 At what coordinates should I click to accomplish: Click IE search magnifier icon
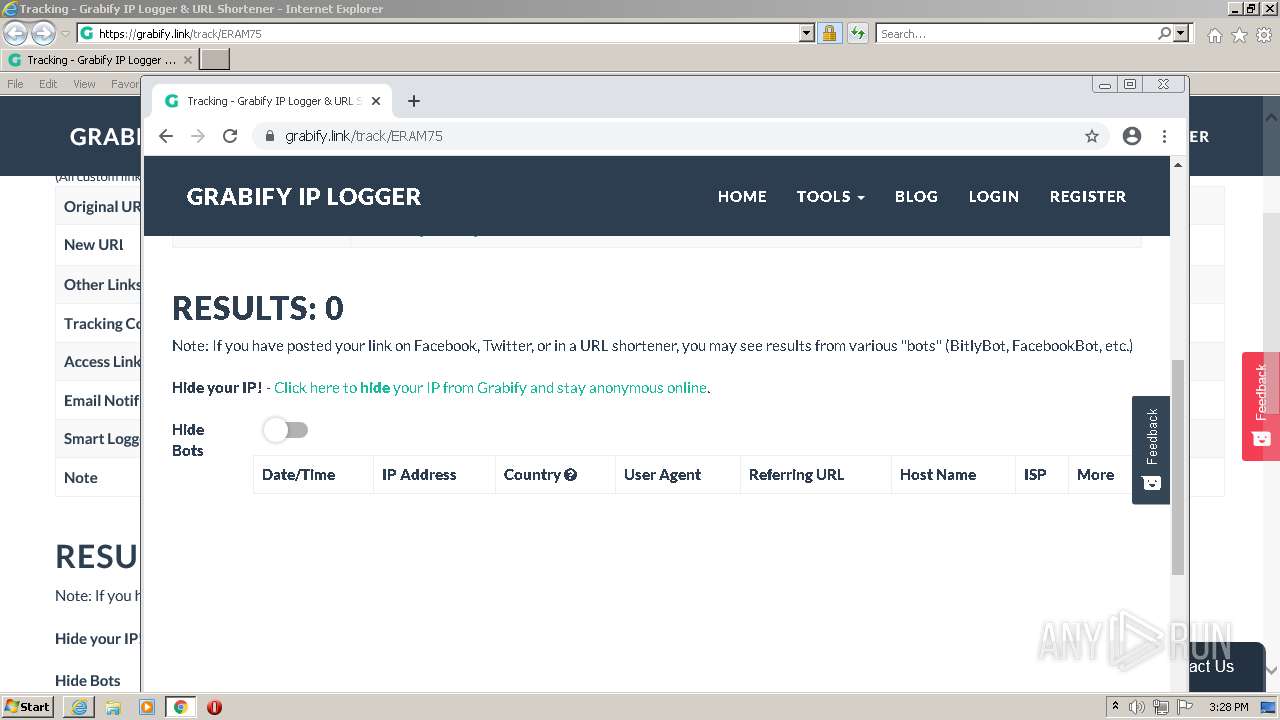[1164, 33]
